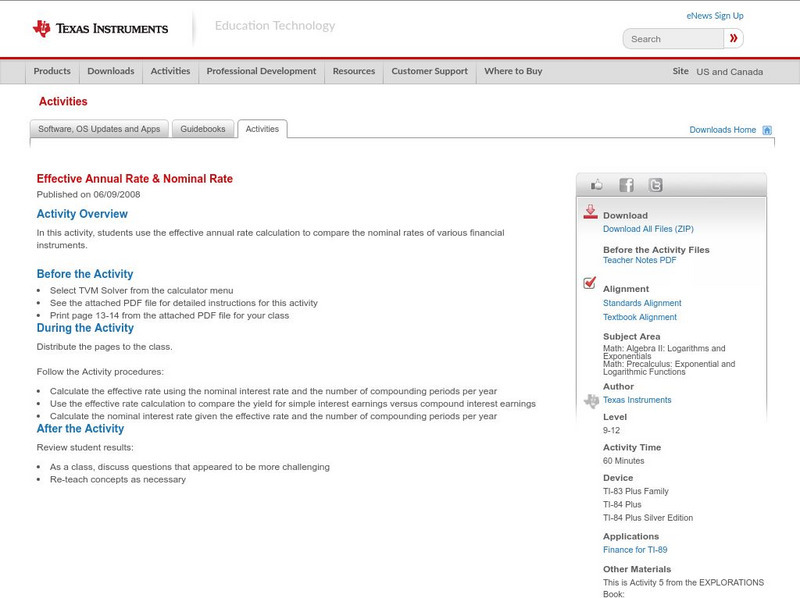The height and width of the screenshot is (598, 800).
Task: Click Download All Files (ZIP) link
Action: point(648,229)
